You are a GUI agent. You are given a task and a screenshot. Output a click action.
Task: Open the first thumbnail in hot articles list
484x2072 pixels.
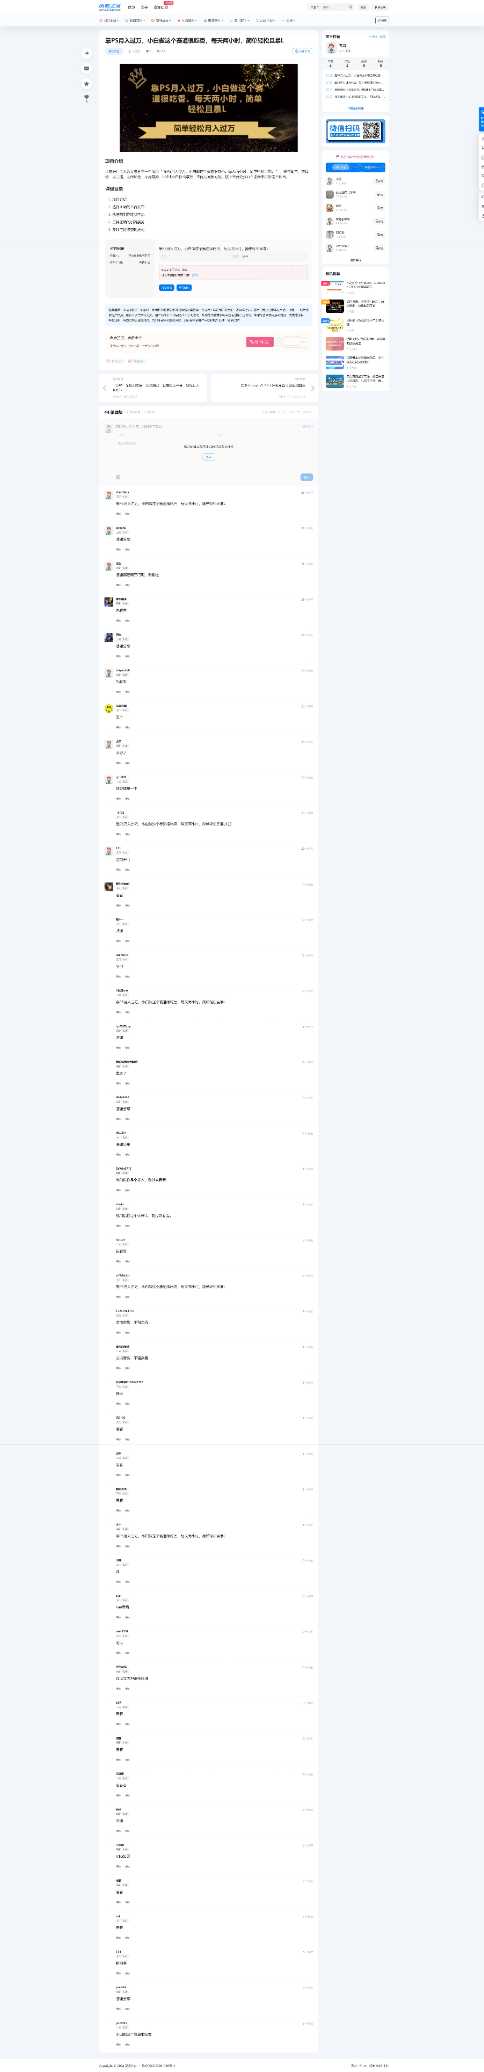pyautogui.click(x=334, y=286)
